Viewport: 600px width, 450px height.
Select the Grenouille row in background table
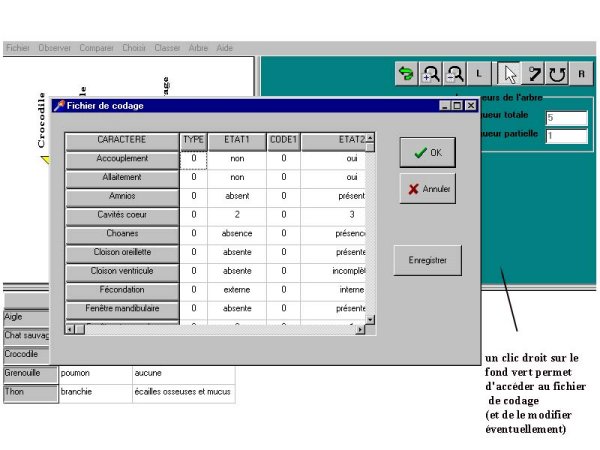(29, 373)
